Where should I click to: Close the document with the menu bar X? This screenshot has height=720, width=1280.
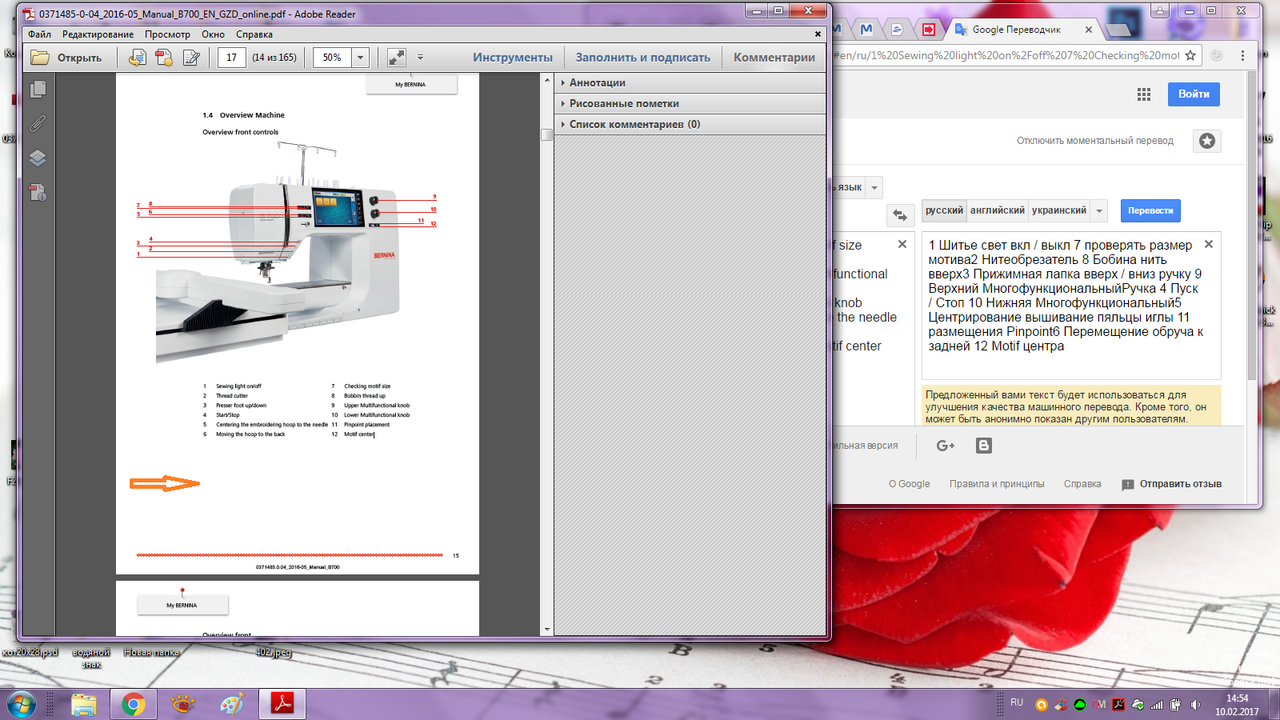coord(818,34)
